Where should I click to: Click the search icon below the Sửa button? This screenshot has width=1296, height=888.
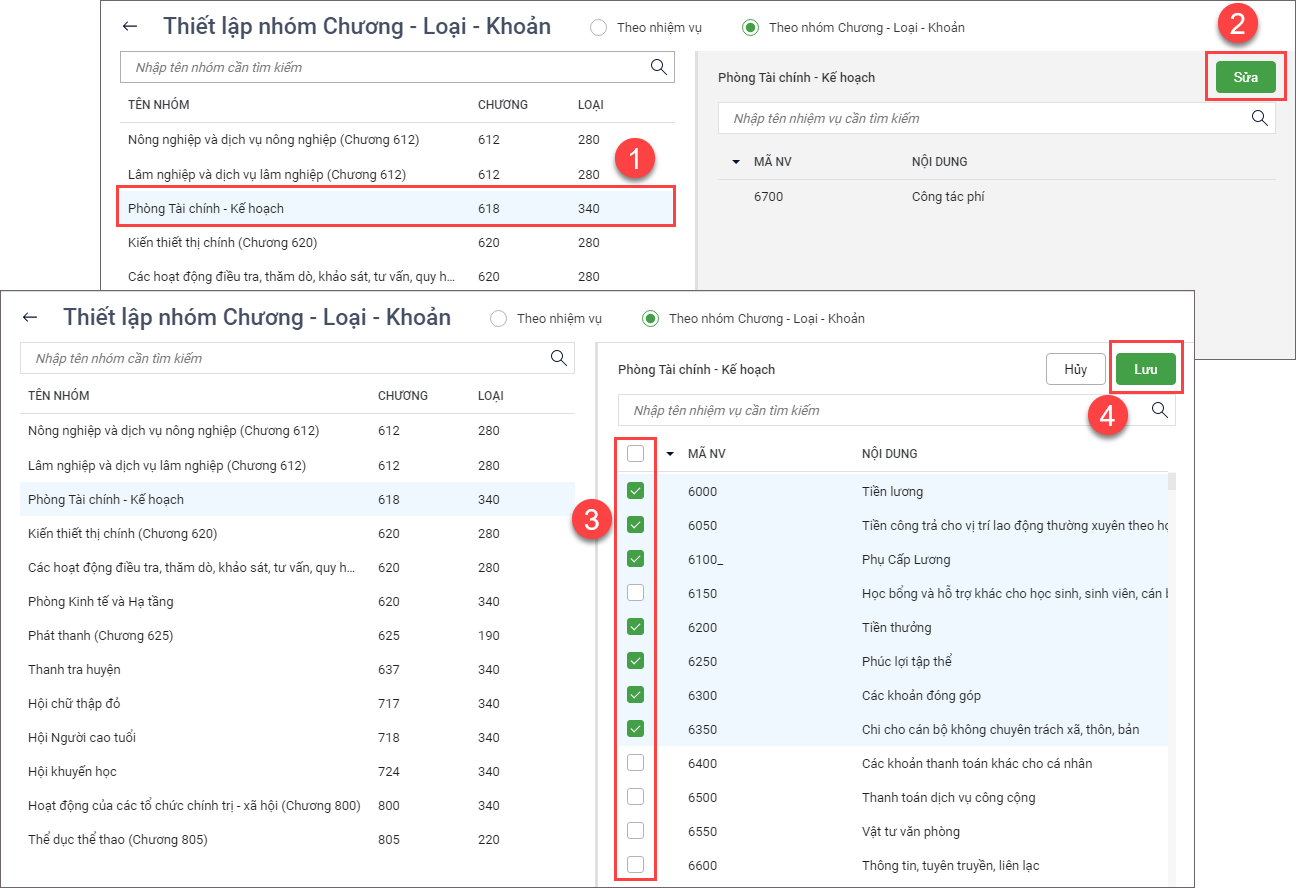[x=1259, y=118]
